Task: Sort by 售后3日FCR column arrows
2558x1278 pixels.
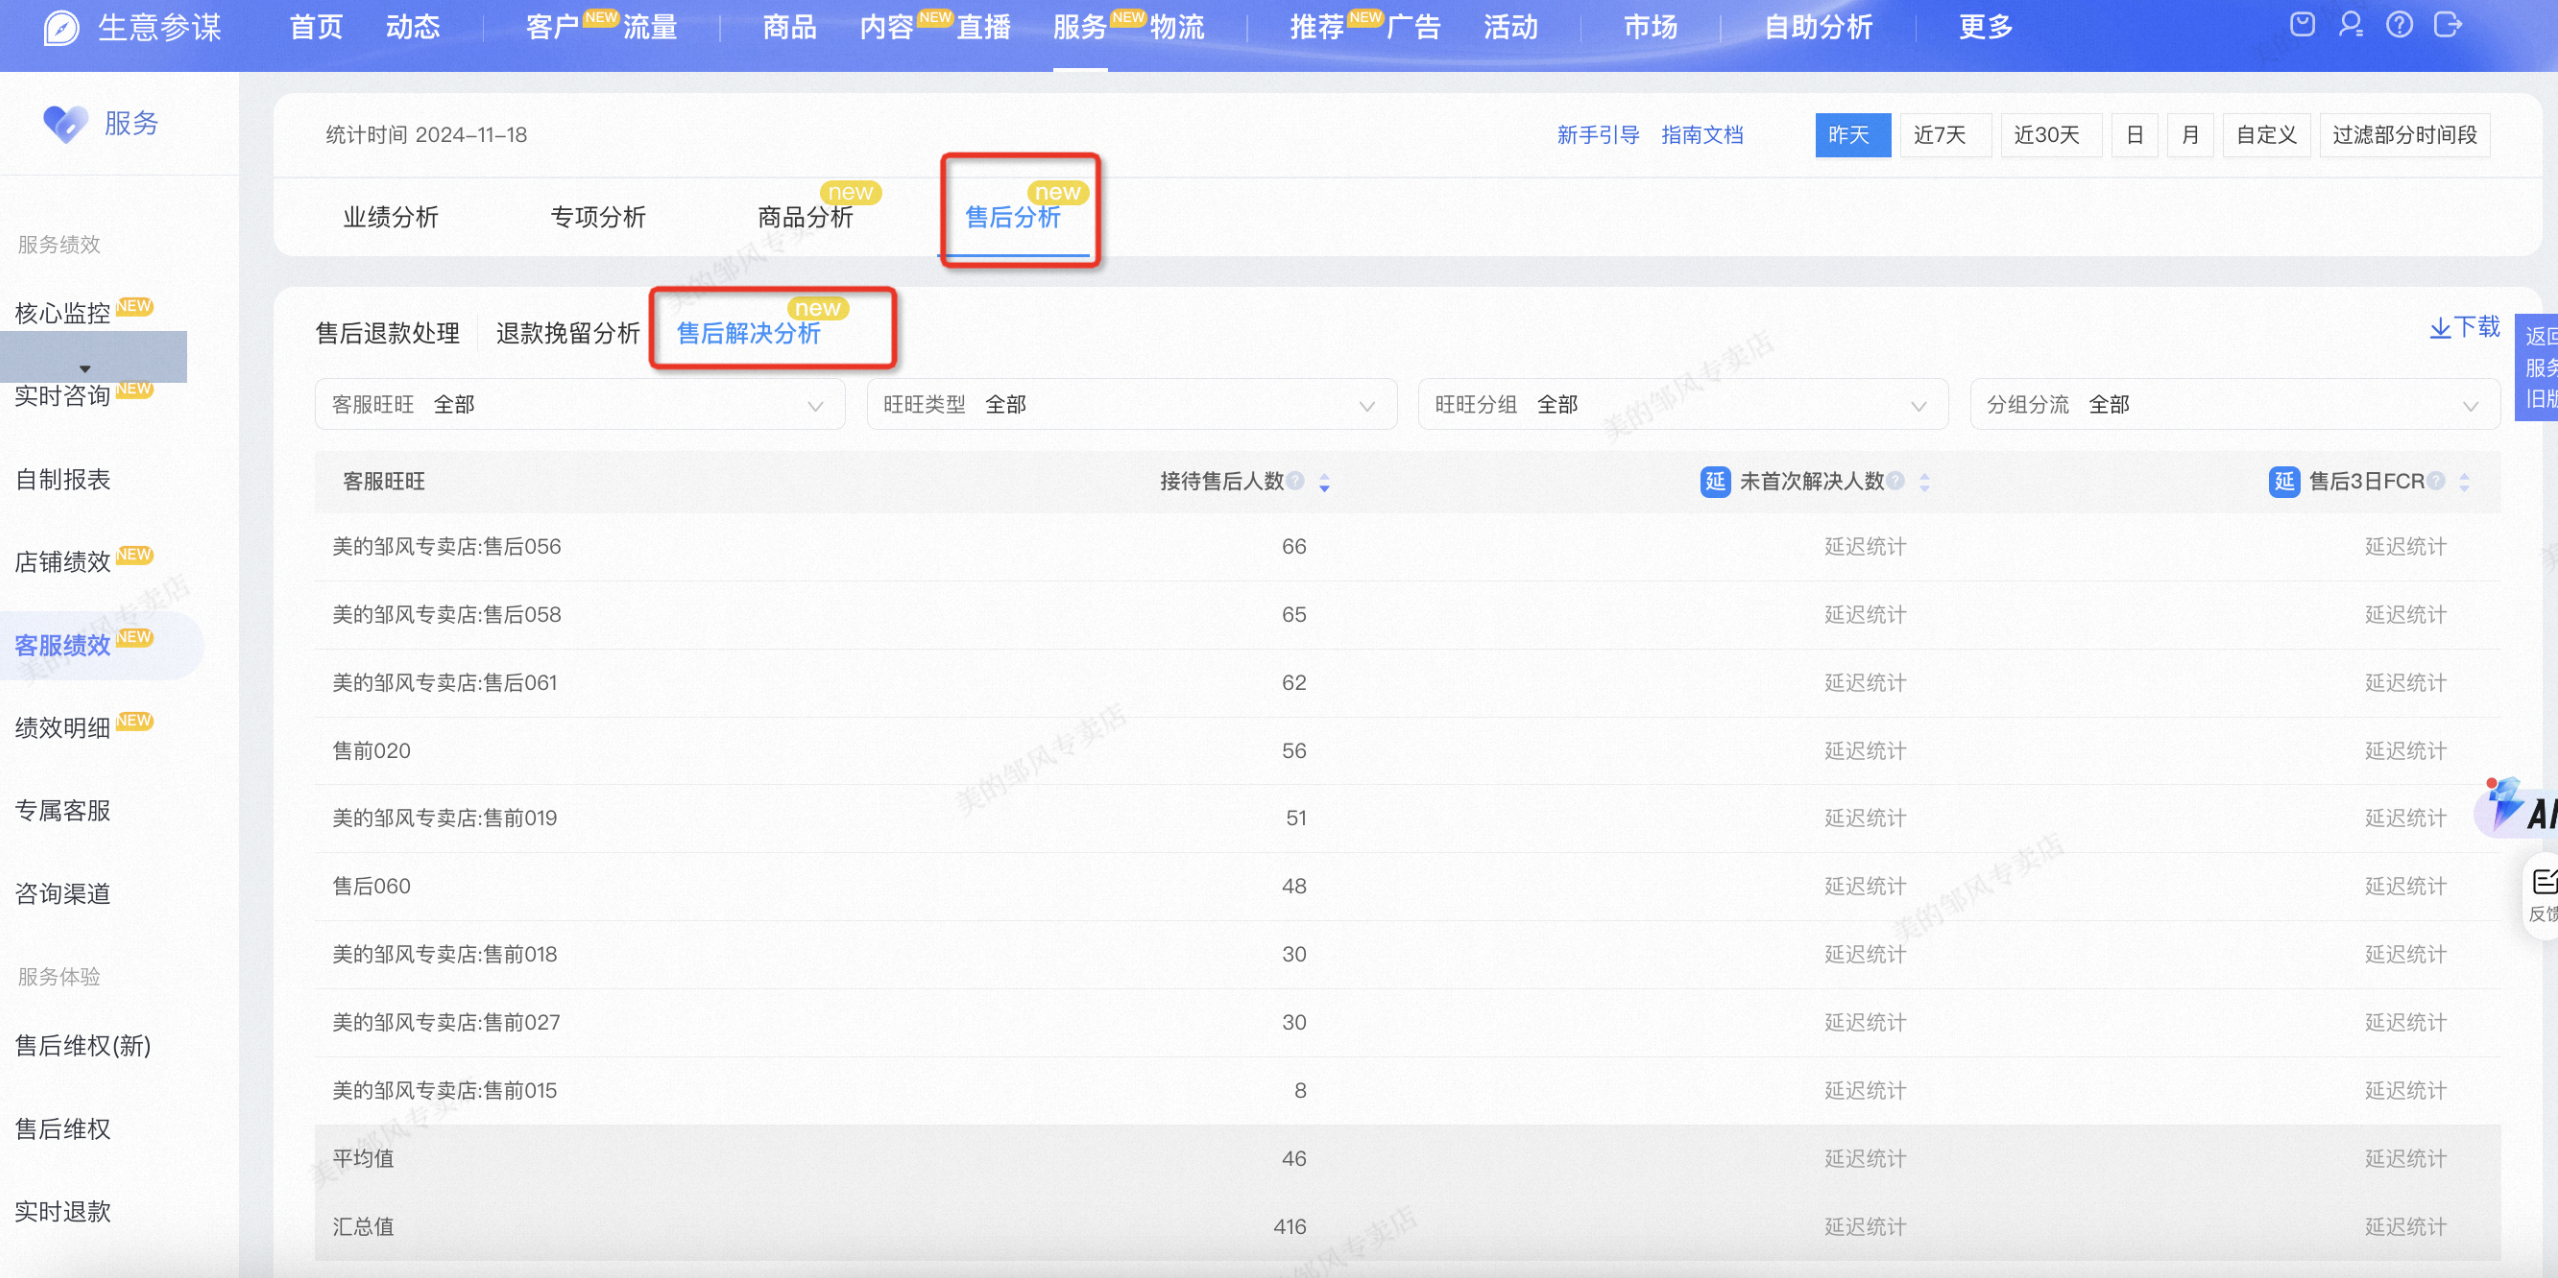Action: [x=2464, y=483]
